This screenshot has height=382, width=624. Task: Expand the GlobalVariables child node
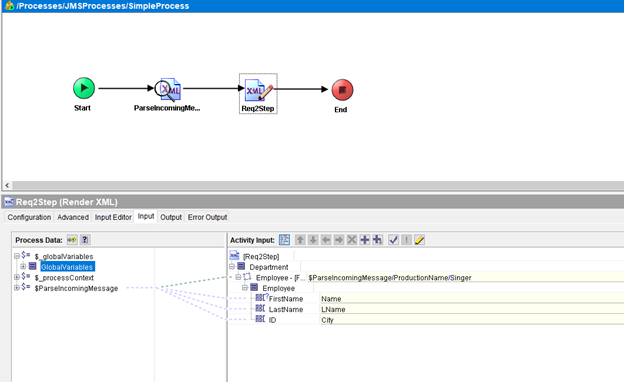(23, 267)
